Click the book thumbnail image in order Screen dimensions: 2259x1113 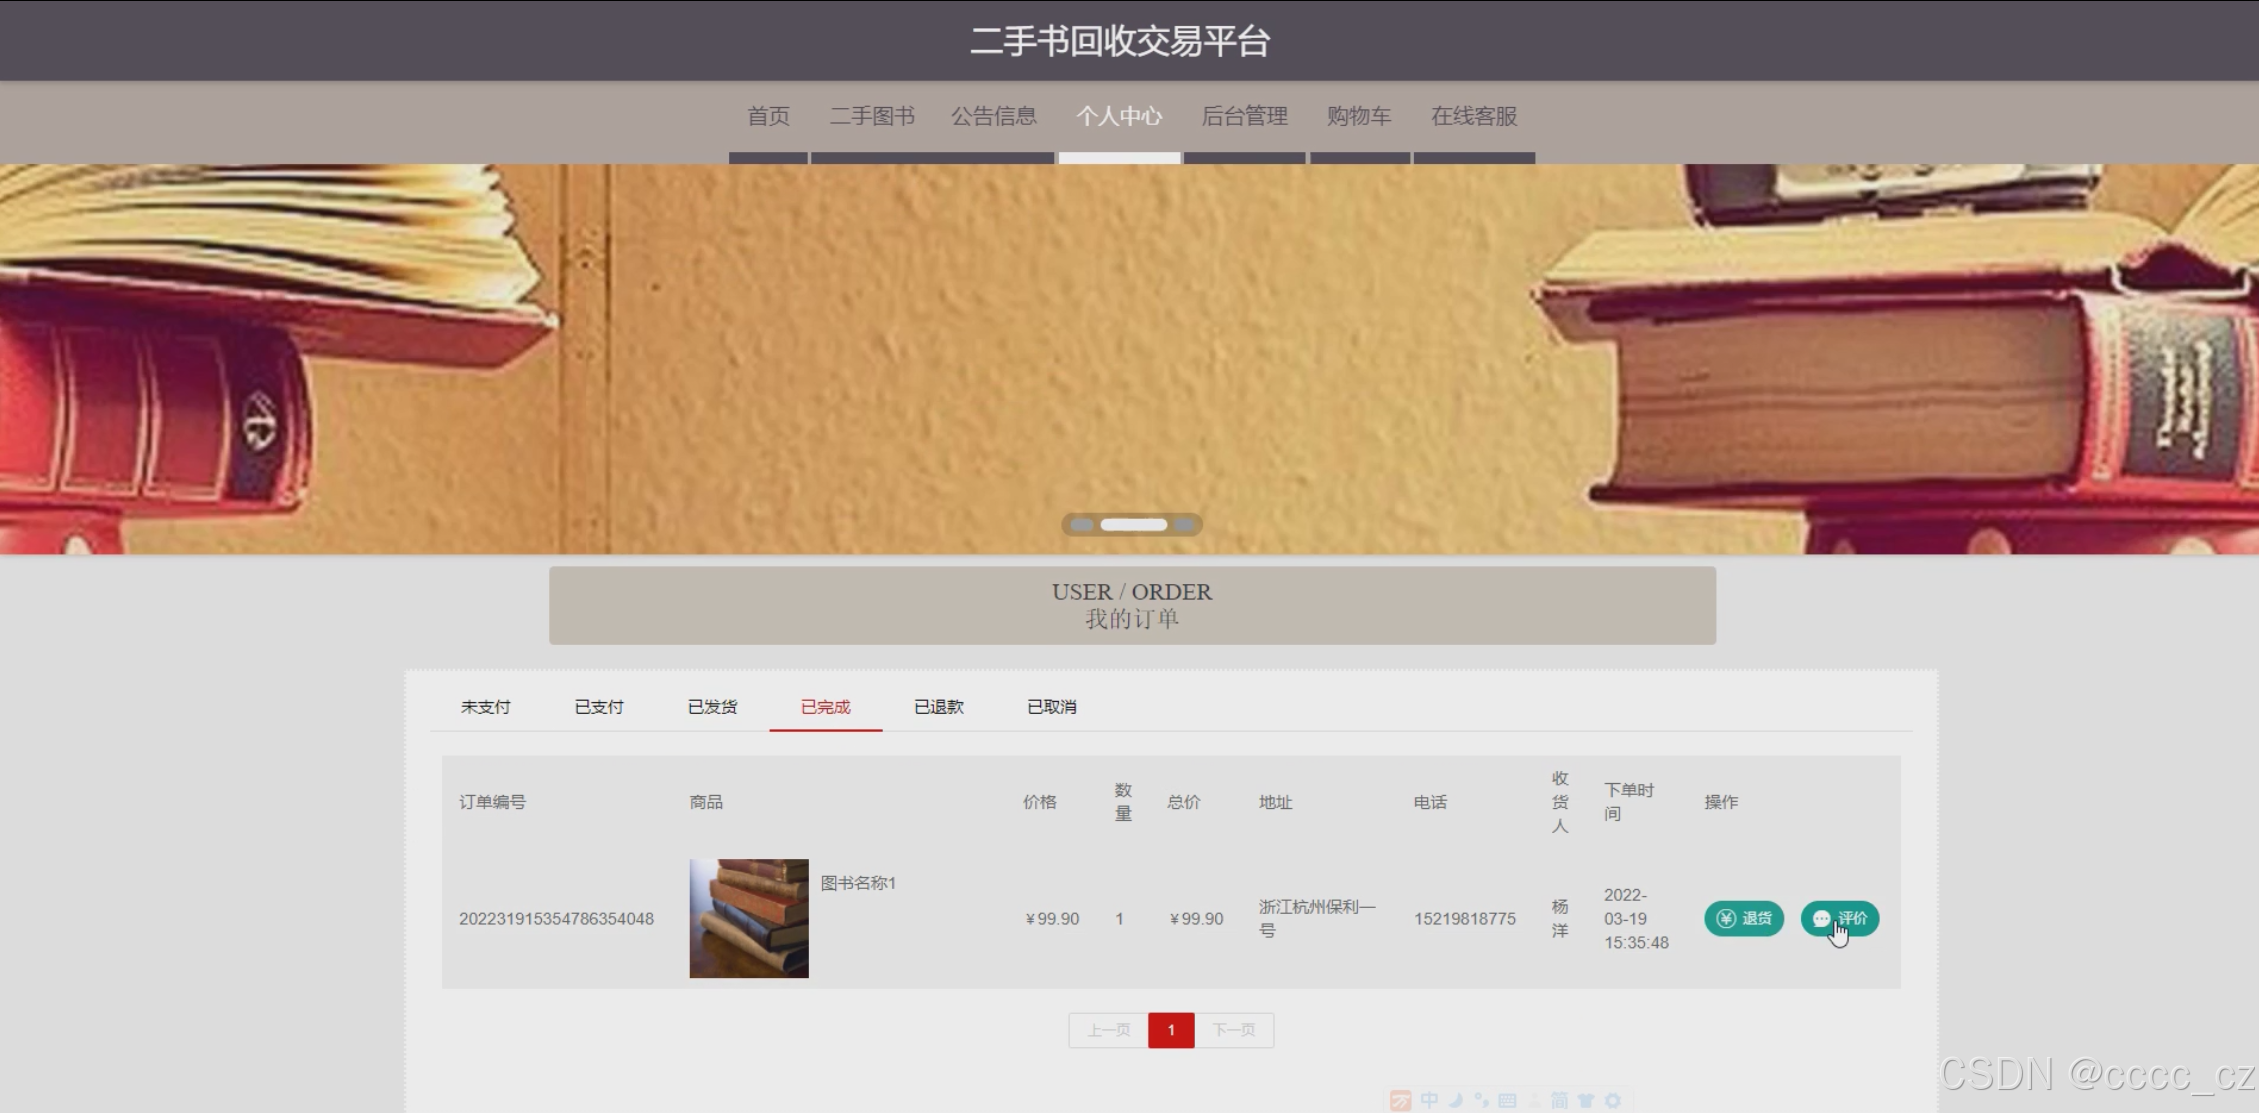click(x=748, y=917)
